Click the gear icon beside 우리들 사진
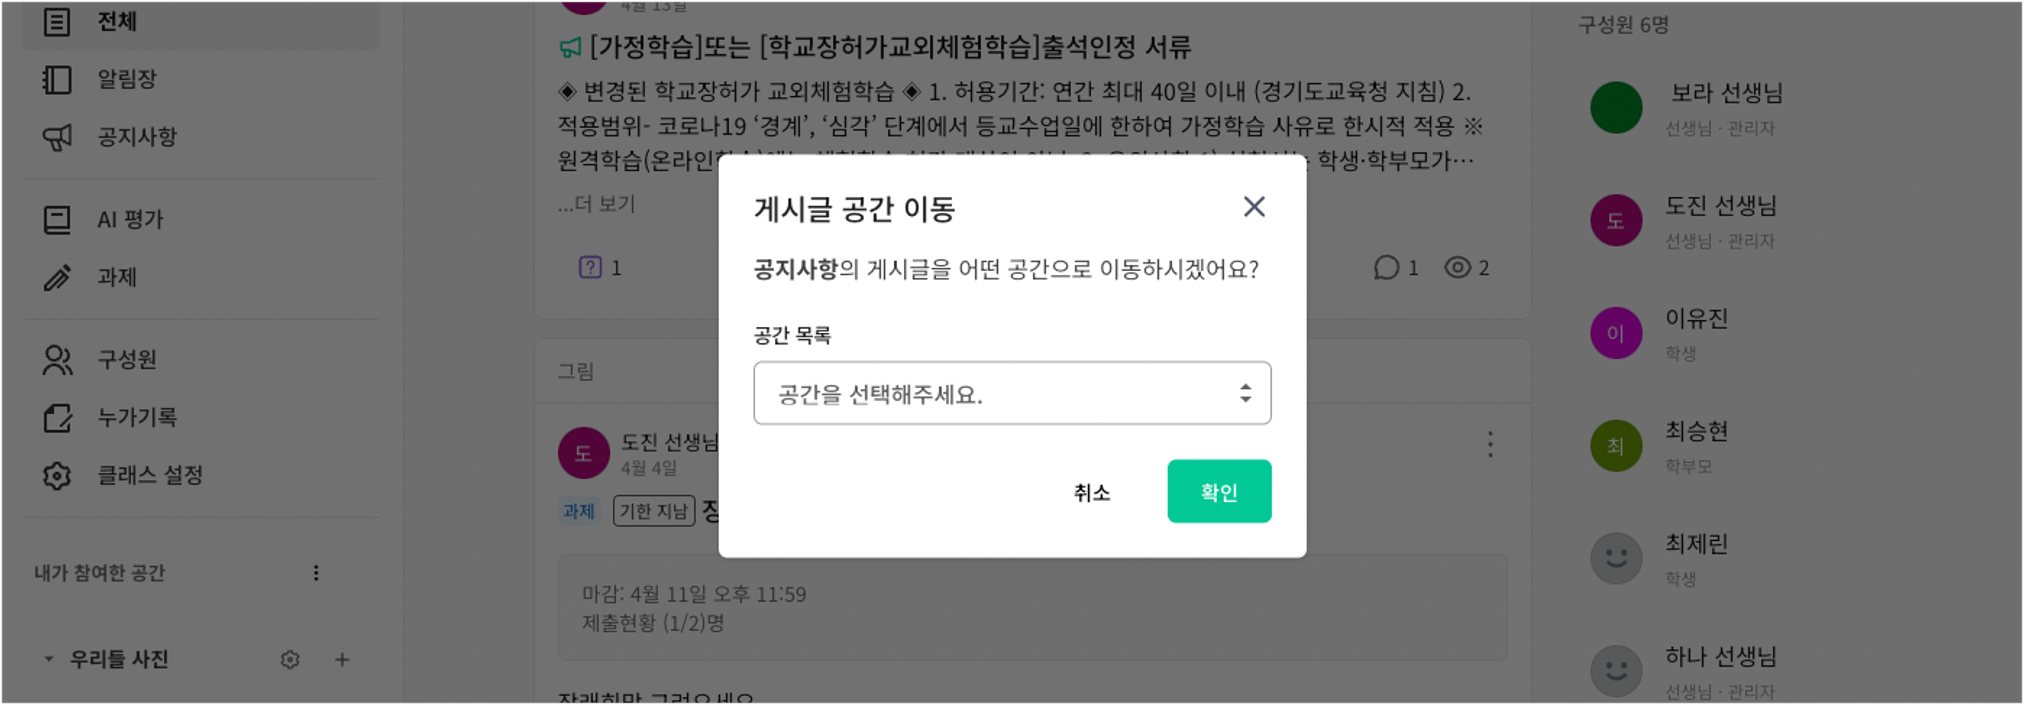Image resolution: width=2024 pixels, height=704 pixels. click(x=290, y=660)
